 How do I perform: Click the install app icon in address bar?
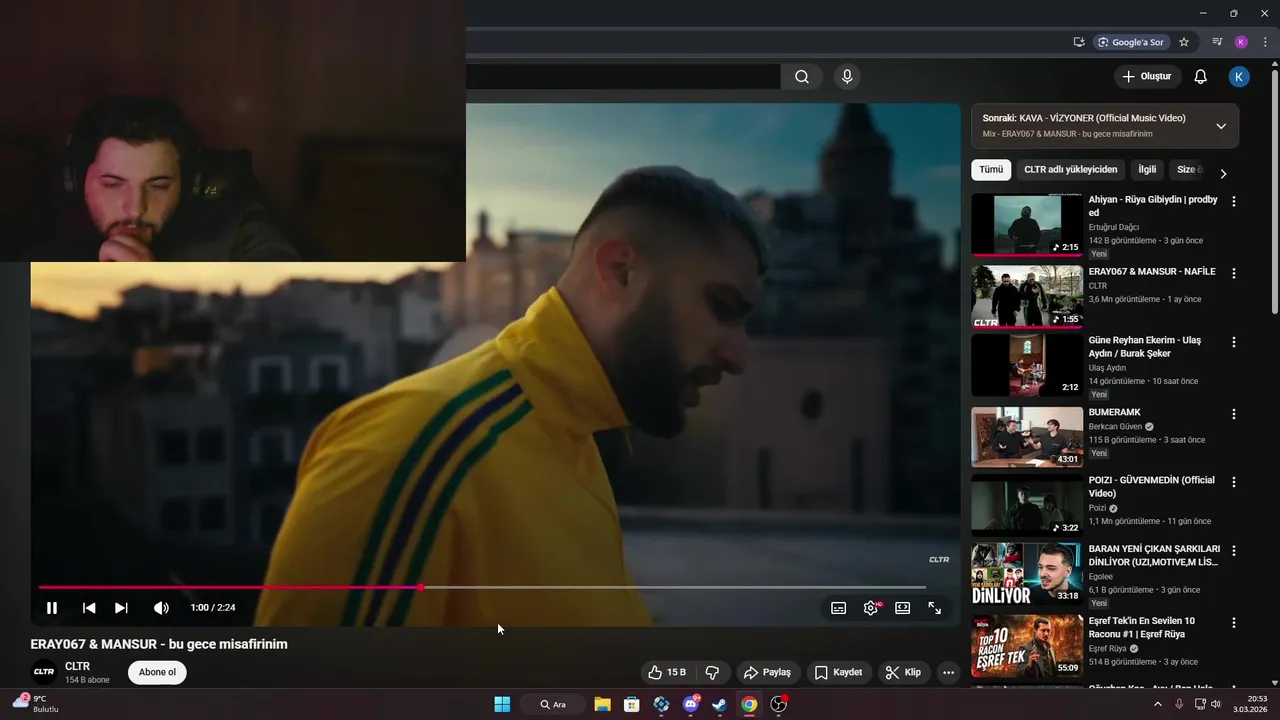coord(1079,42)
